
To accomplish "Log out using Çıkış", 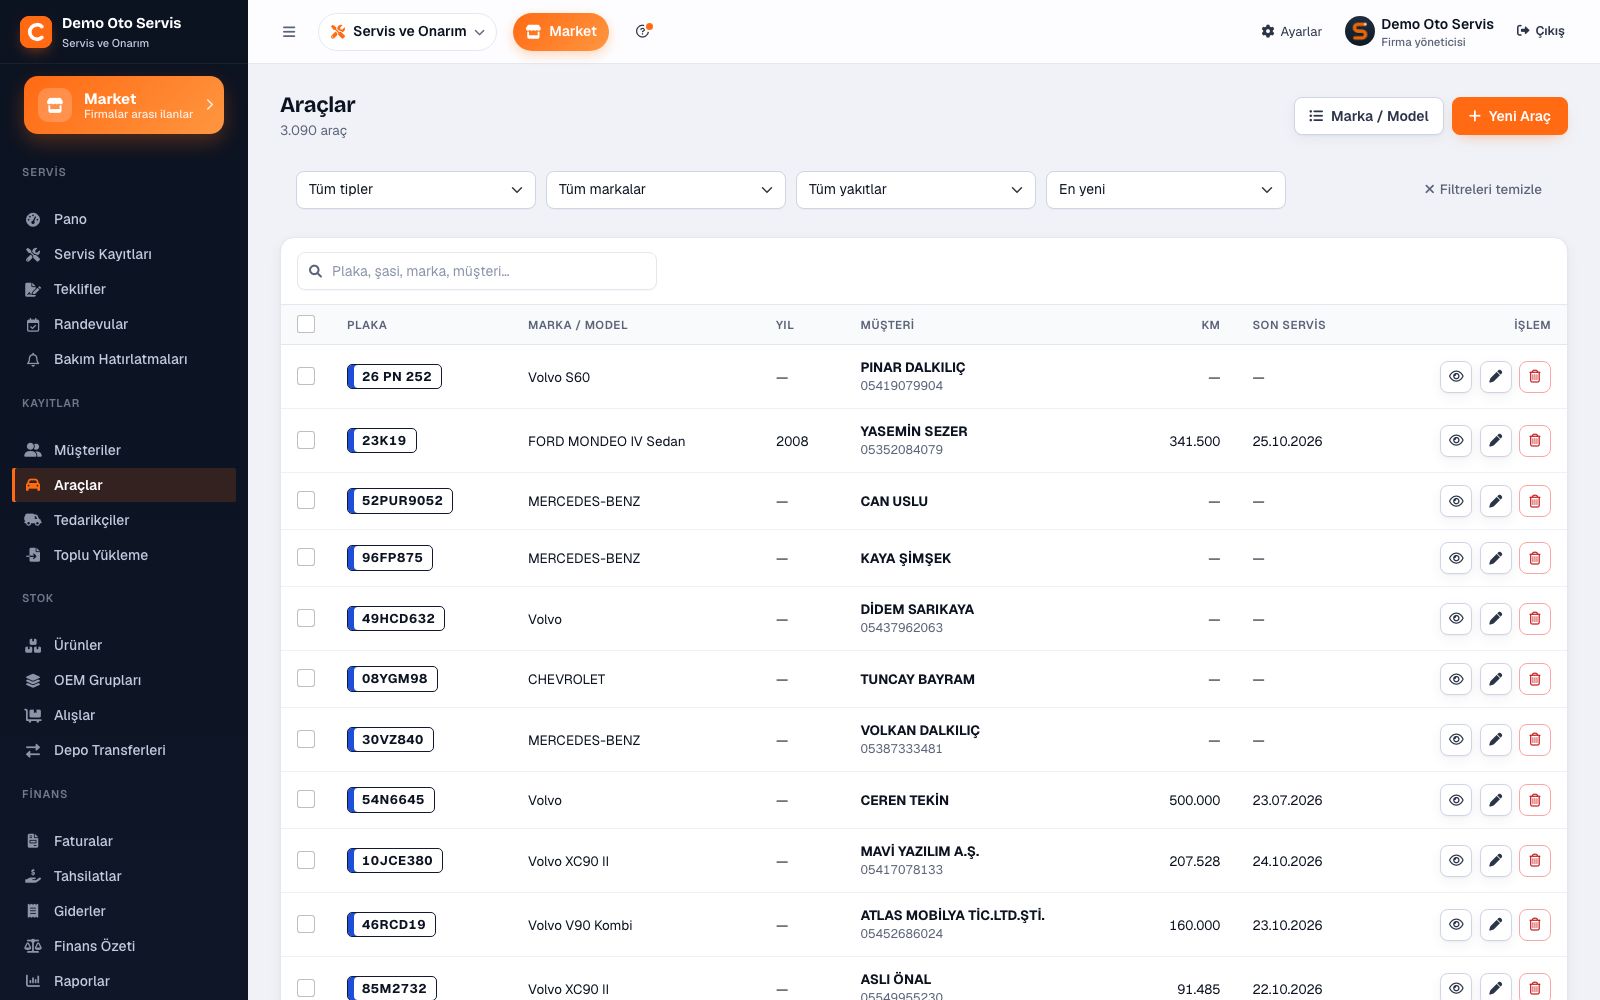I will (x=1541, y=32).
